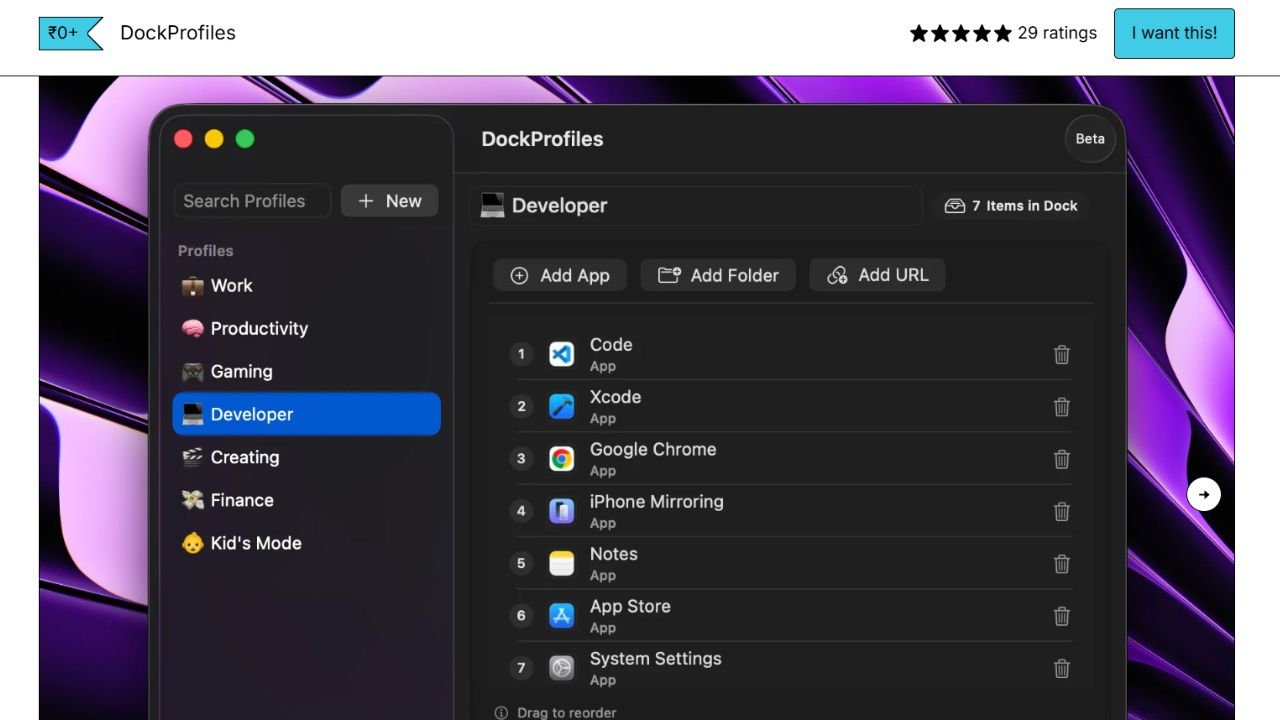Click the dock tray icon beside 7 Items
1280x720 pixels.
point(955,206)
